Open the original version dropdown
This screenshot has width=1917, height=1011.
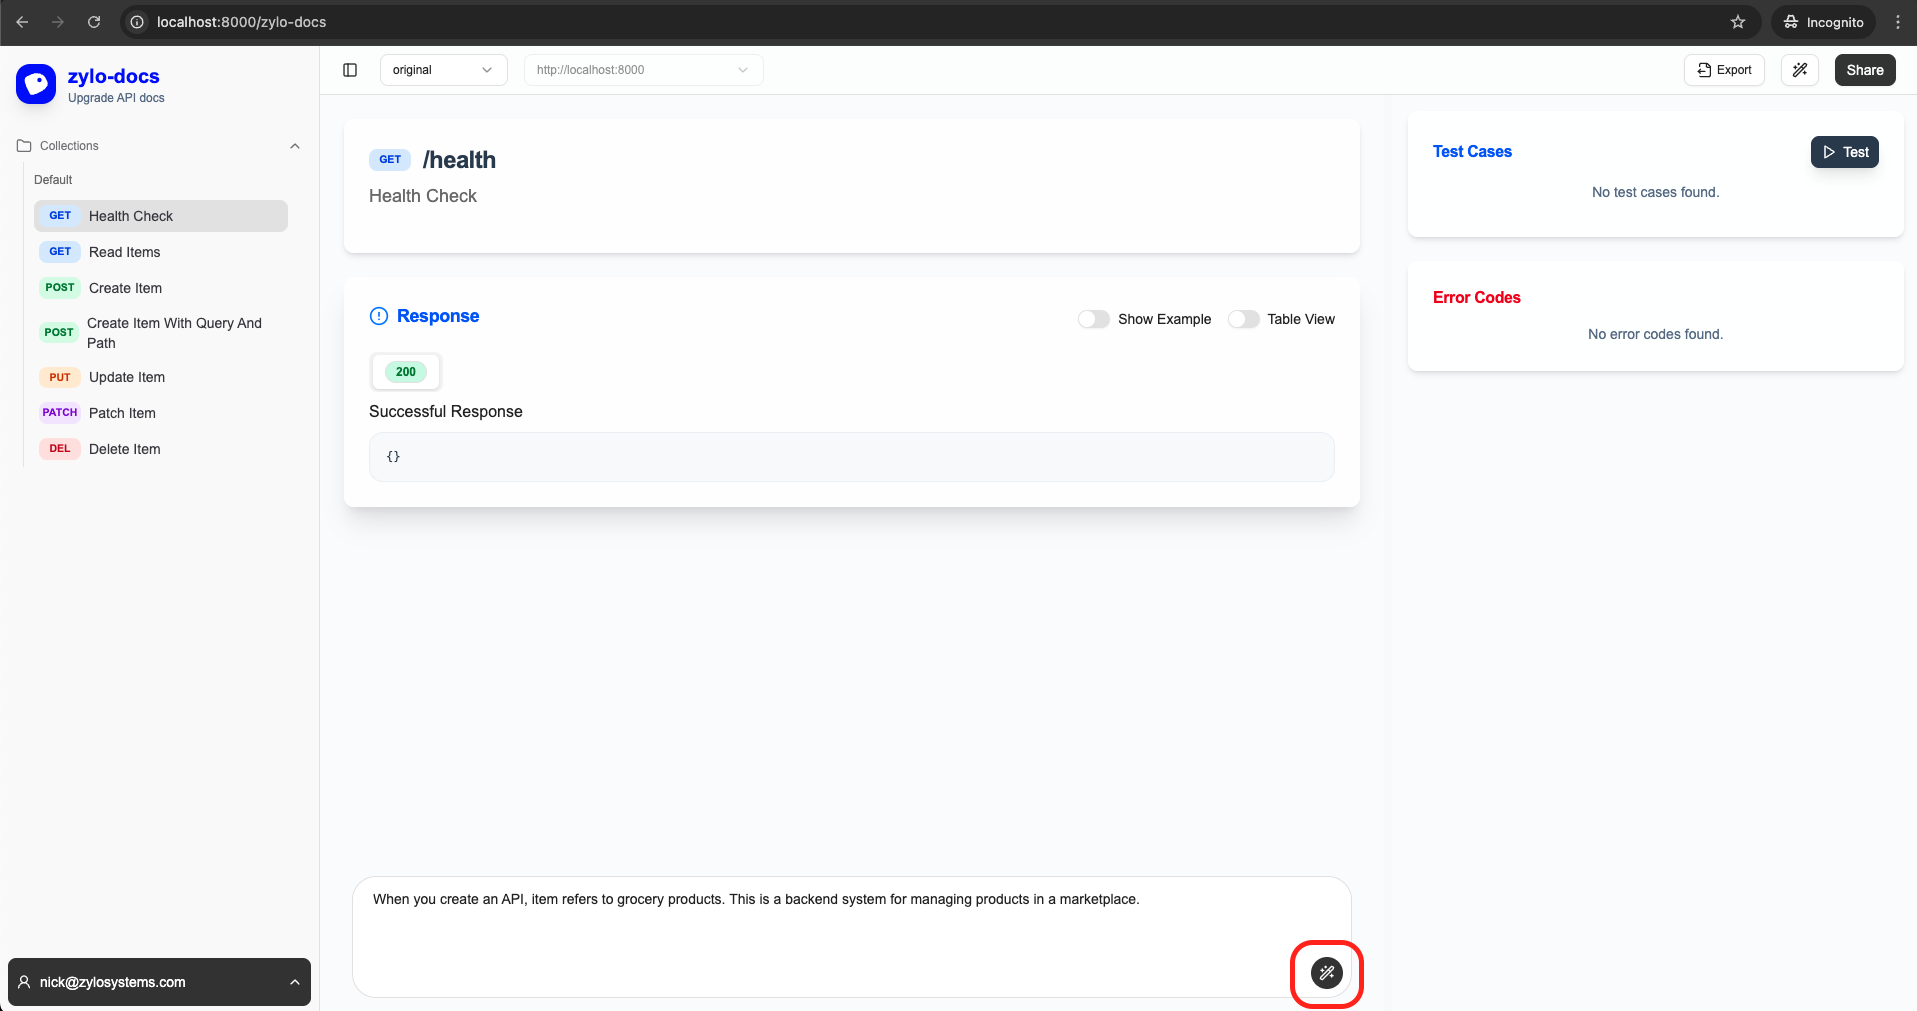tap(443, 70)
